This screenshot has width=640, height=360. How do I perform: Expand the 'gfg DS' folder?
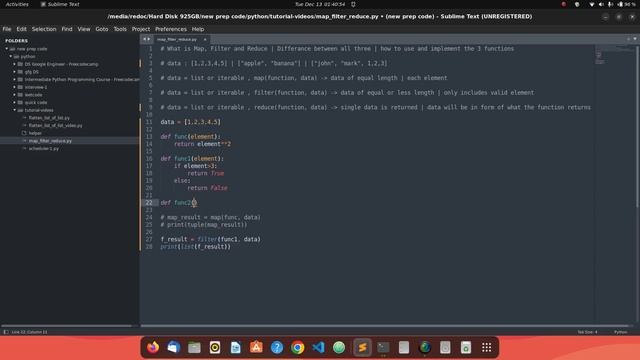15,72
